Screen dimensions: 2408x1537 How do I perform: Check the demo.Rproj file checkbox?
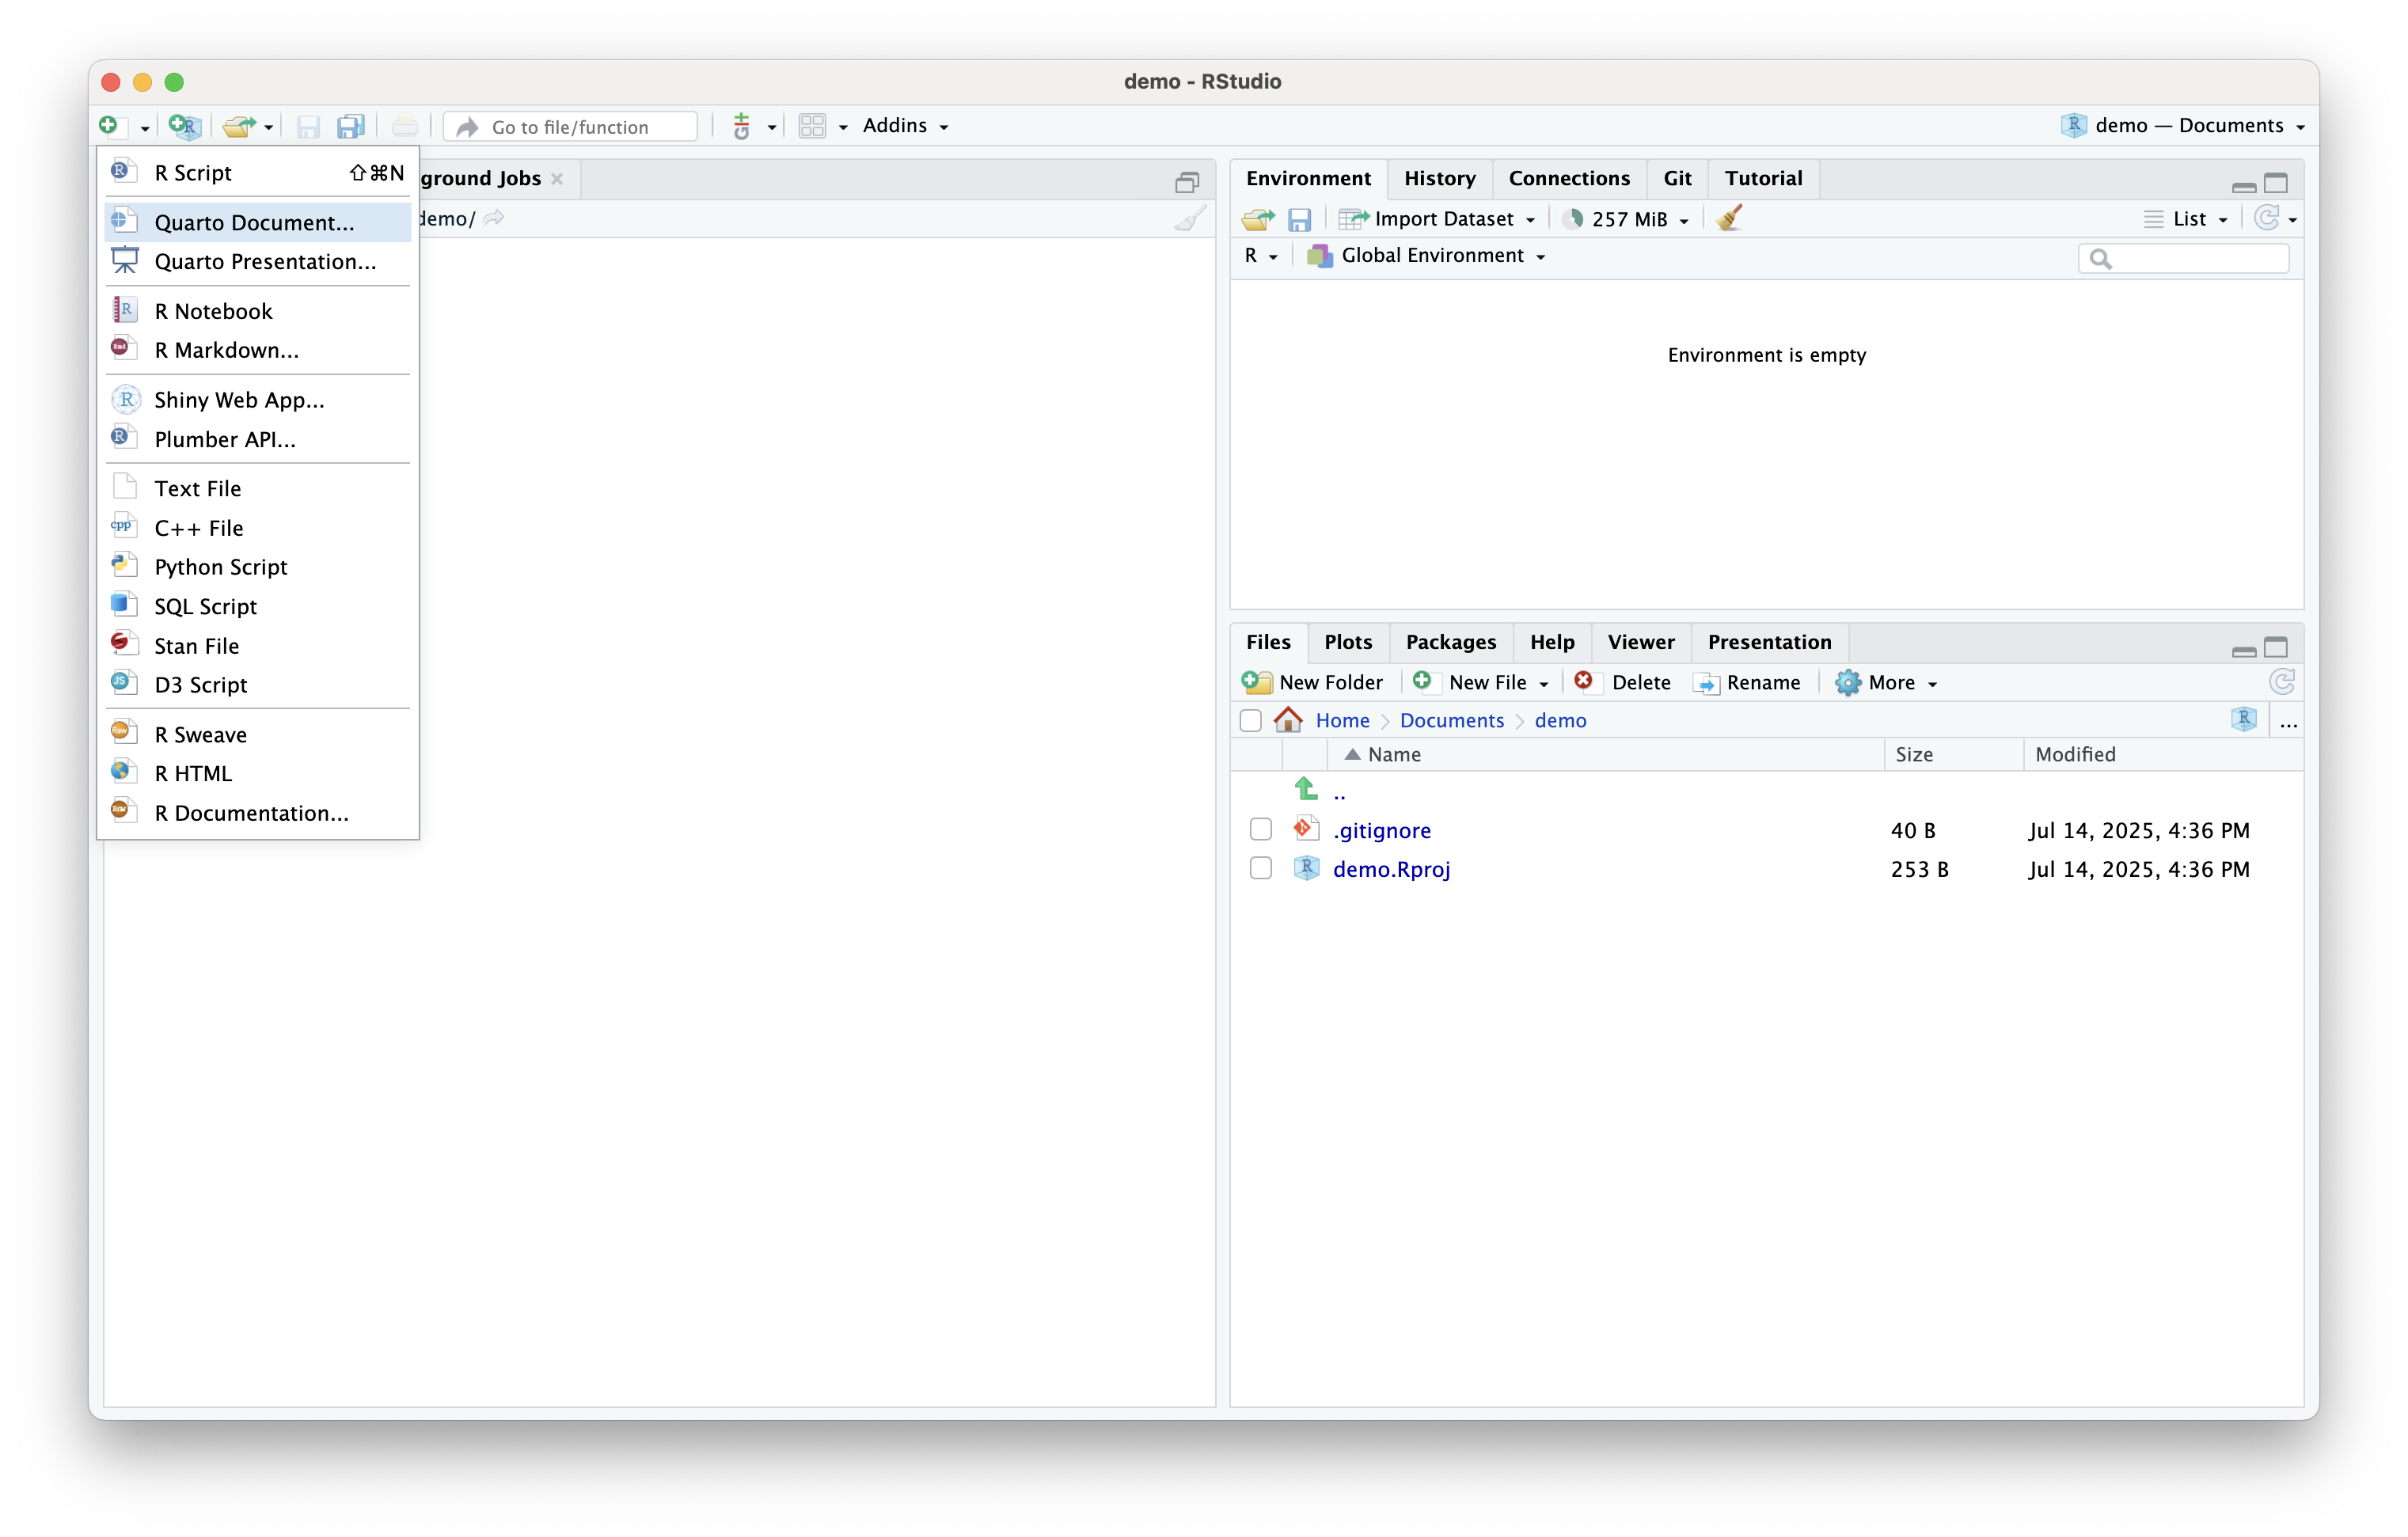click(x=1260, y=868)
